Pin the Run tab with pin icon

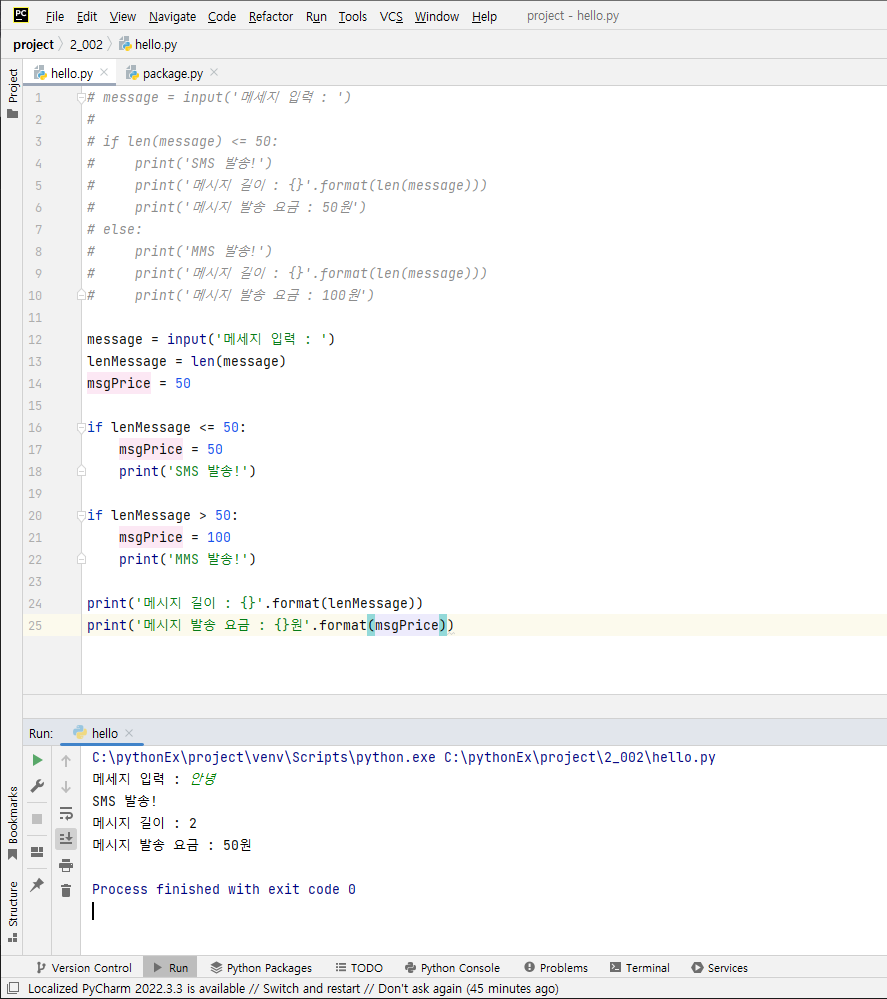(37, 884)
